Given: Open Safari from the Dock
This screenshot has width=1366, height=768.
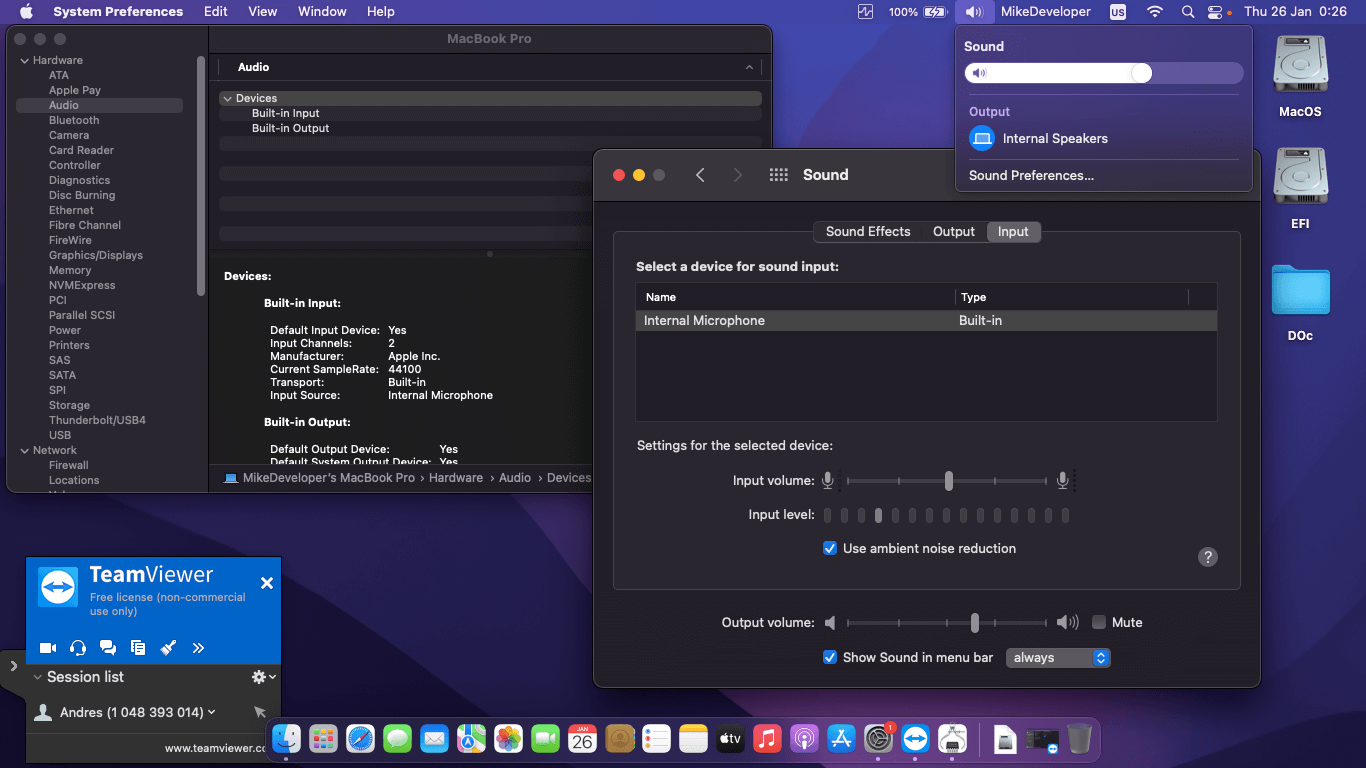Looking at the screenshot, I should click(x=360, y=739).
